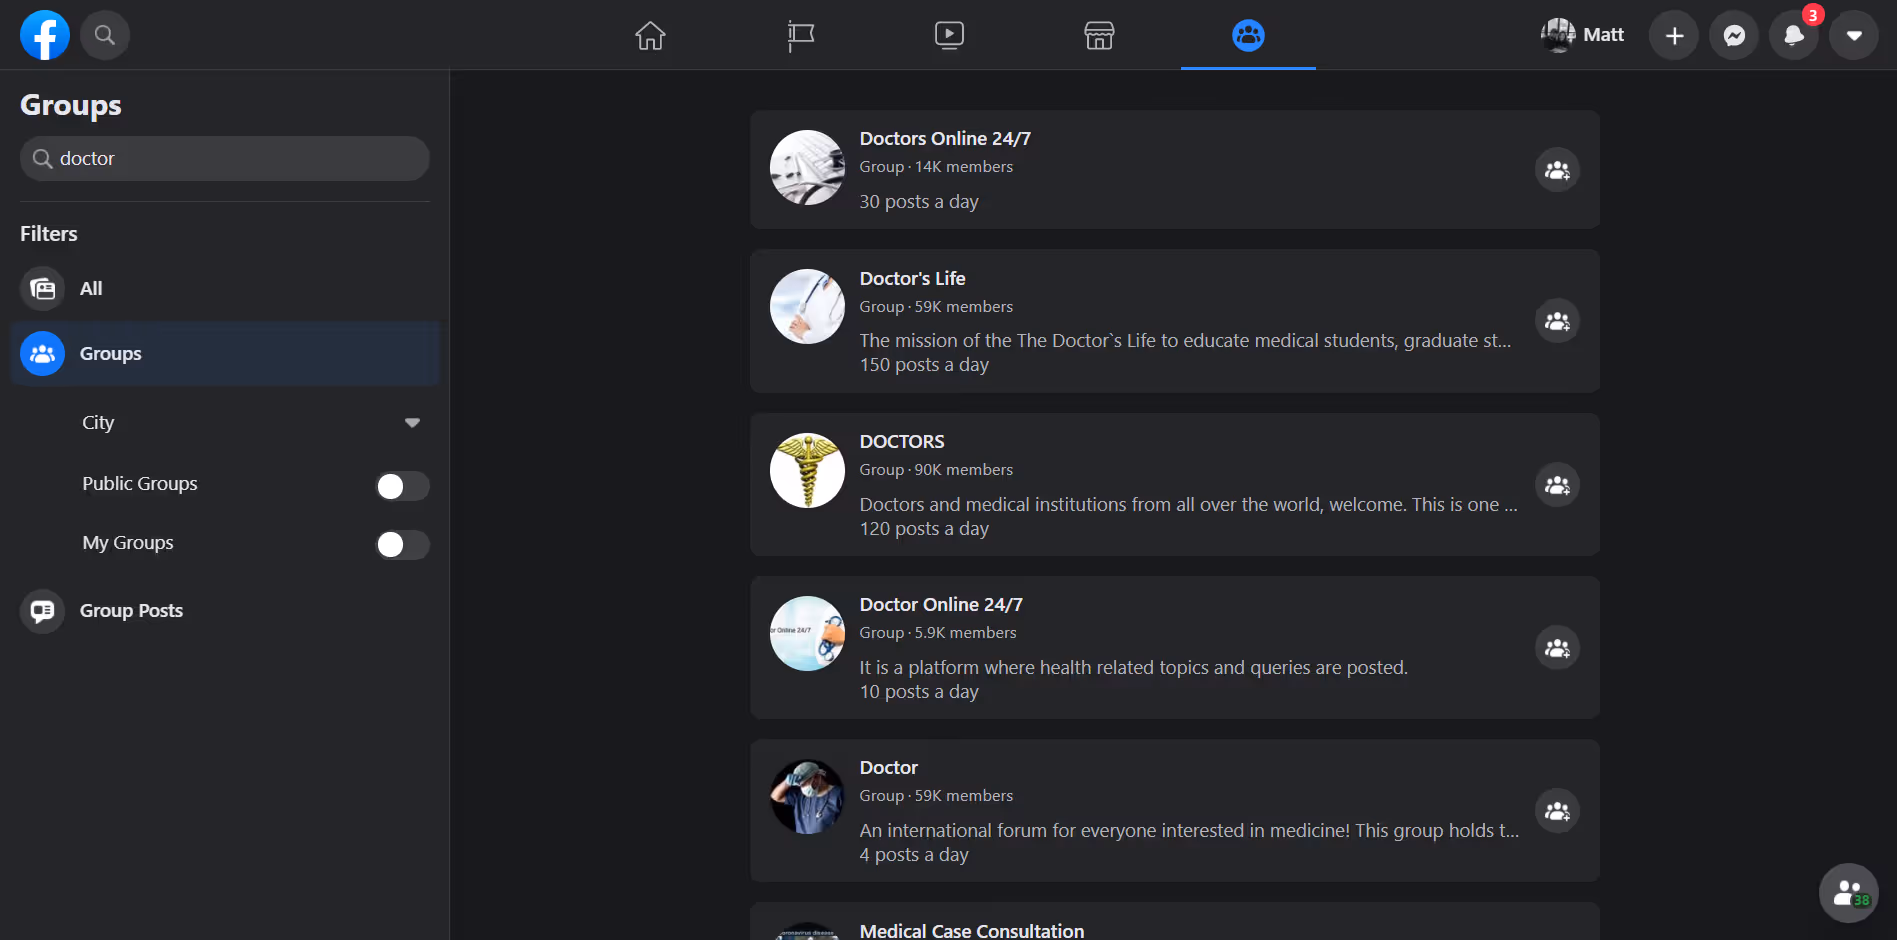Select the All filter
Viewport: 1897px width, 940px height.
pos(225,288)
